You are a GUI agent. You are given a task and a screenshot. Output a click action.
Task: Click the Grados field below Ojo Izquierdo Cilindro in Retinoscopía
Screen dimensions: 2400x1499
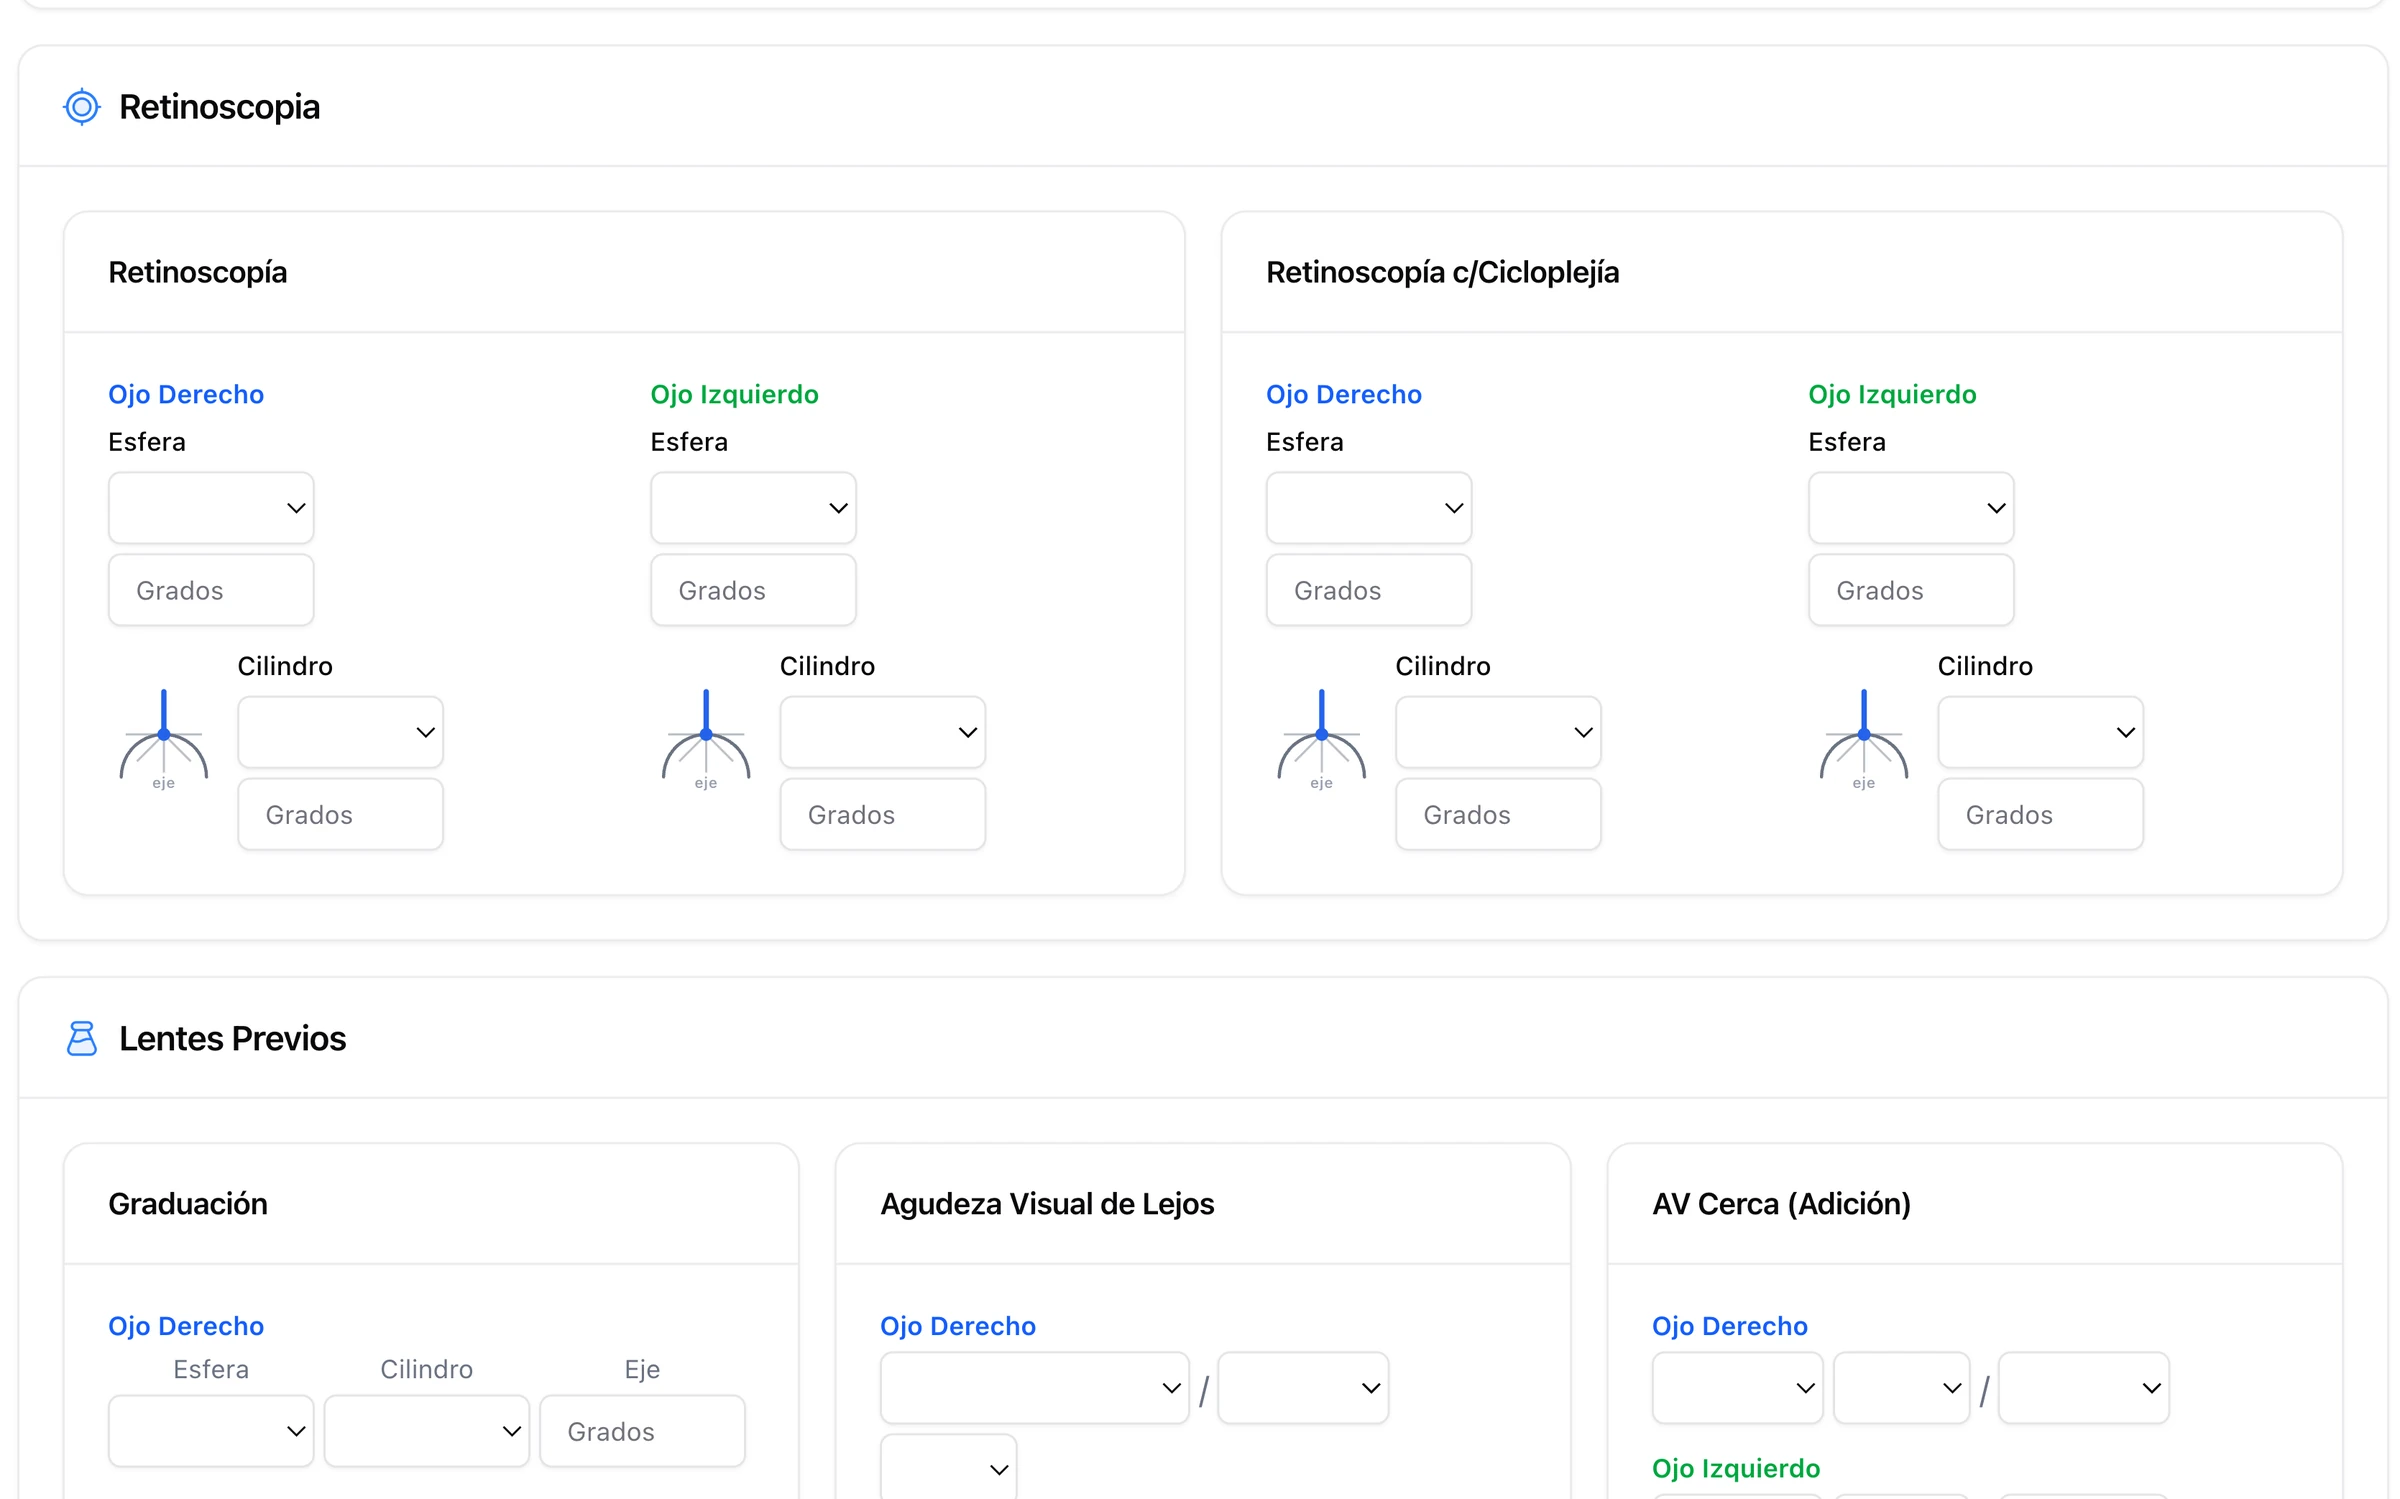(x=882, y=814)
